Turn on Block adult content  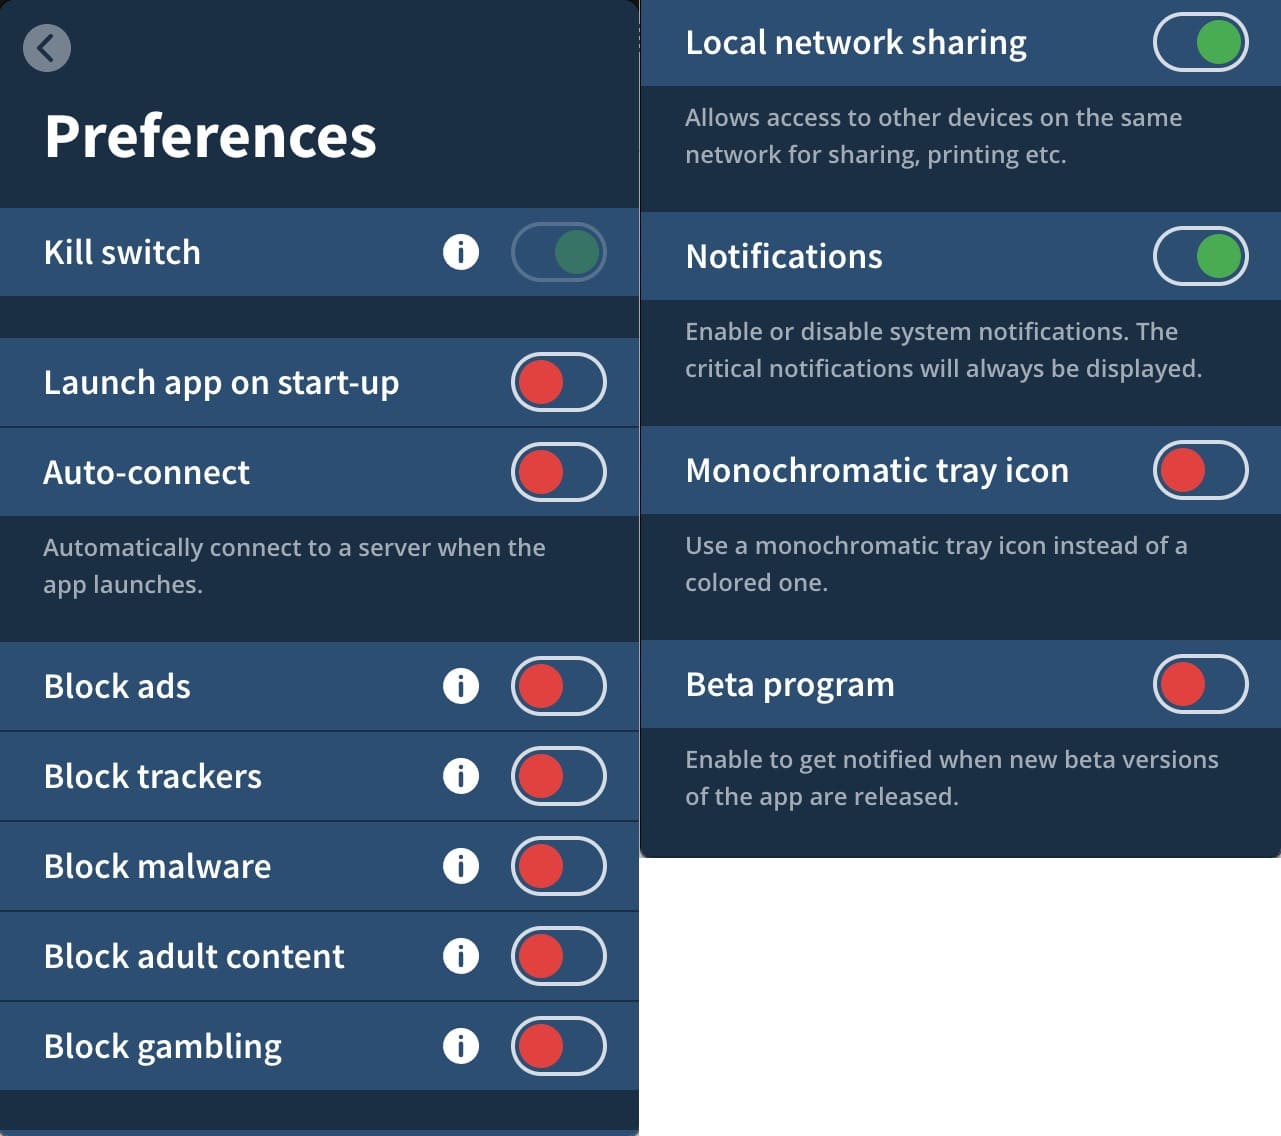click(559, 956)
